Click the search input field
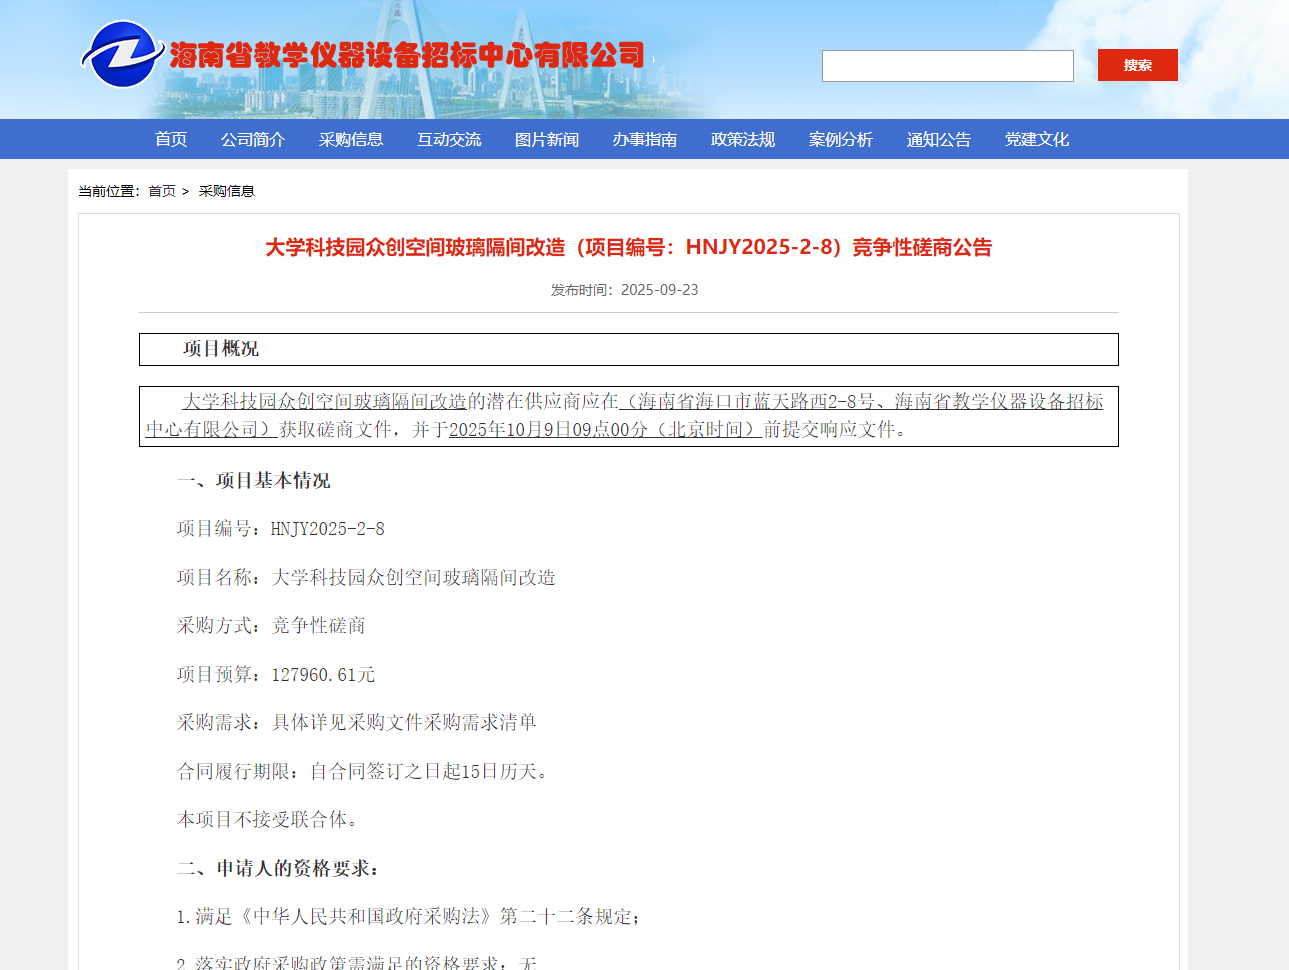 (x=947, y=66)
